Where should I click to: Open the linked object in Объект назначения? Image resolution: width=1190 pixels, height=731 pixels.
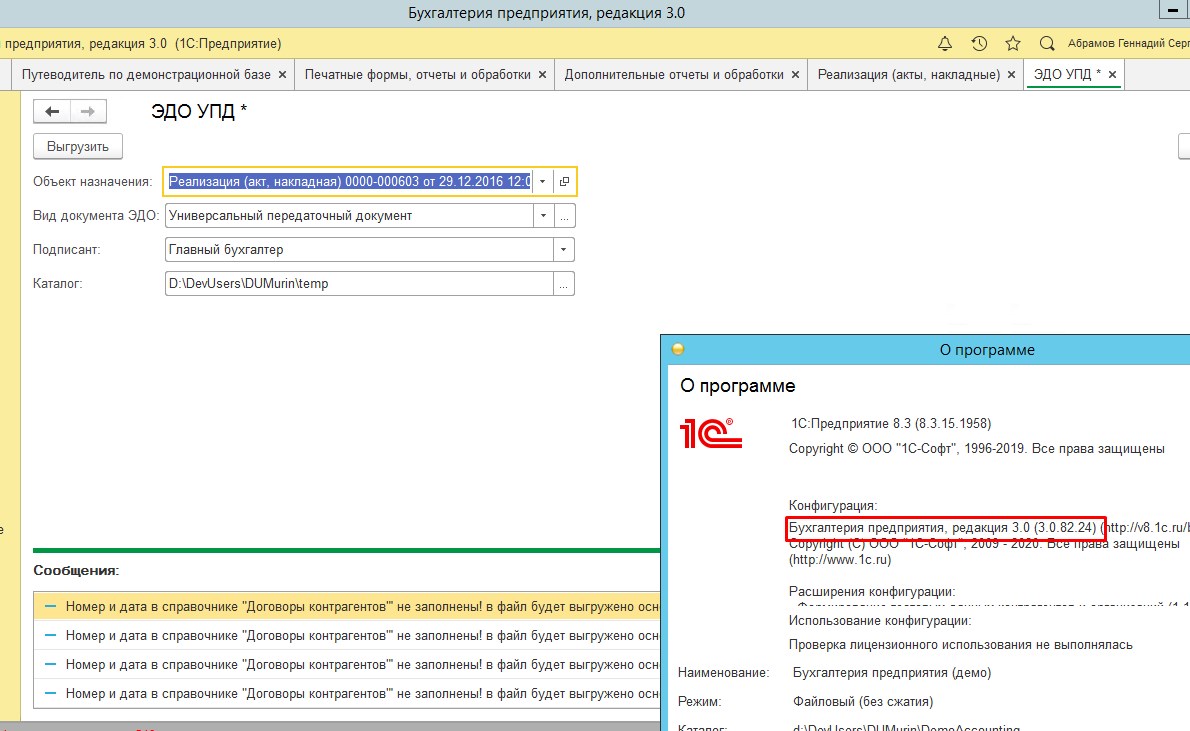pos(564,181)
